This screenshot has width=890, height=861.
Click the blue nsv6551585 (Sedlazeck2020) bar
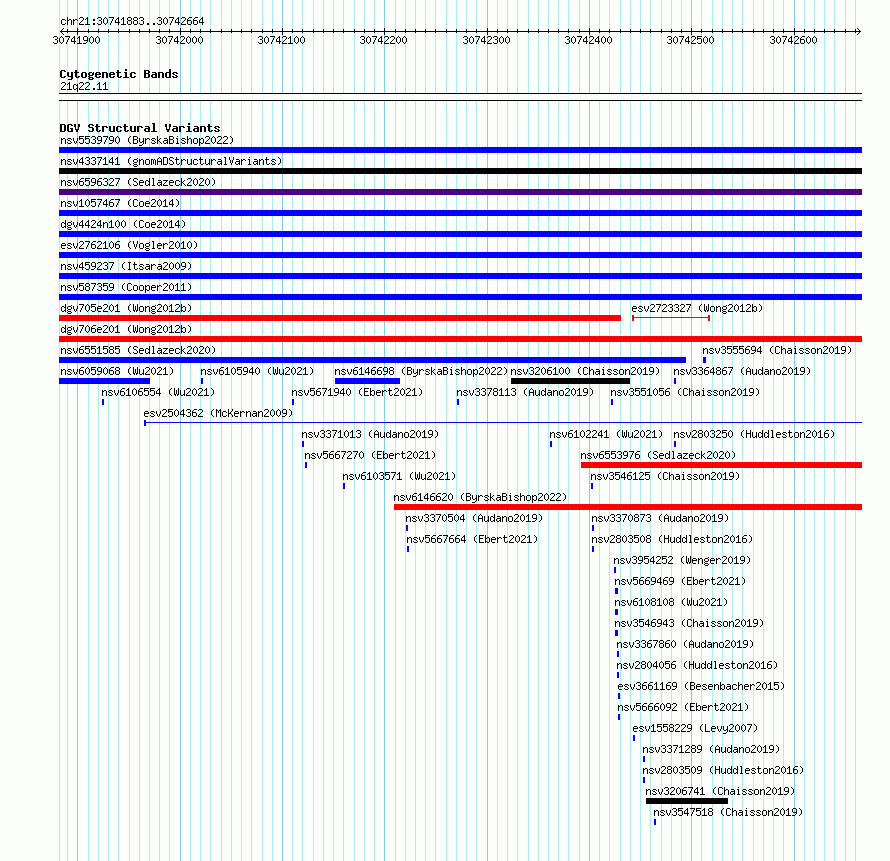(x=372, y=360)
